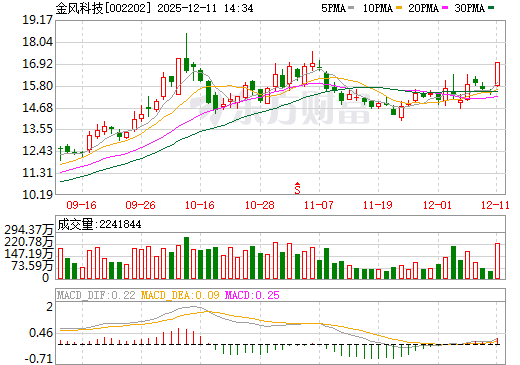The image size is (520, 365).
Task: Click the 11-07 date label
Action: point(319,205)
